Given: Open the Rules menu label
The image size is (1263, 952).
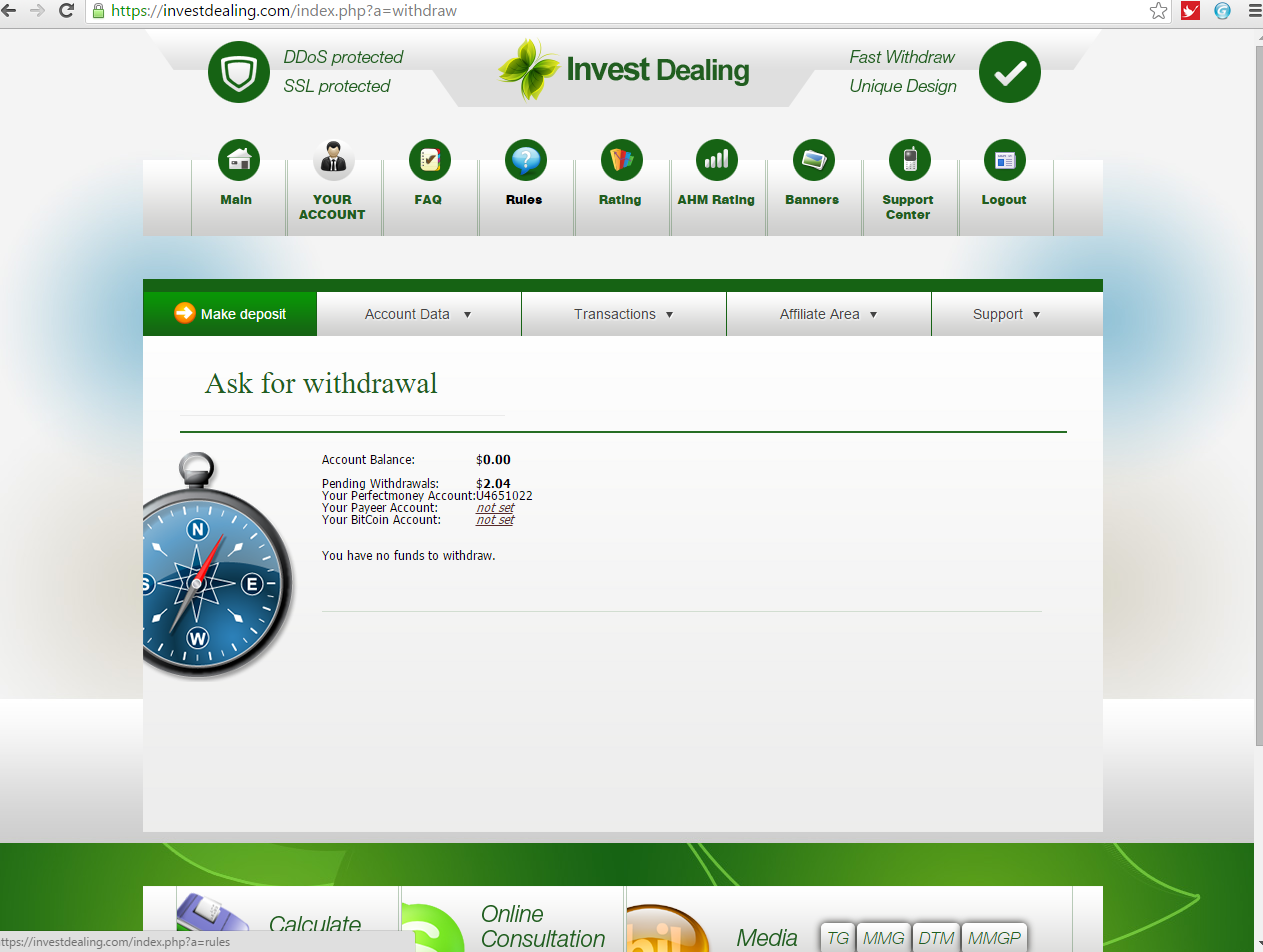Looking at the screenshot, I should click(x=524, y=200).
